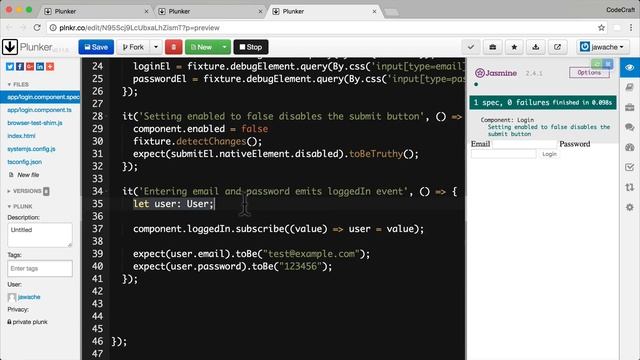Screen dimensions: 640x360
Task: Open the packages briefcase icon in right sidebar
Action: coord(629,107)
